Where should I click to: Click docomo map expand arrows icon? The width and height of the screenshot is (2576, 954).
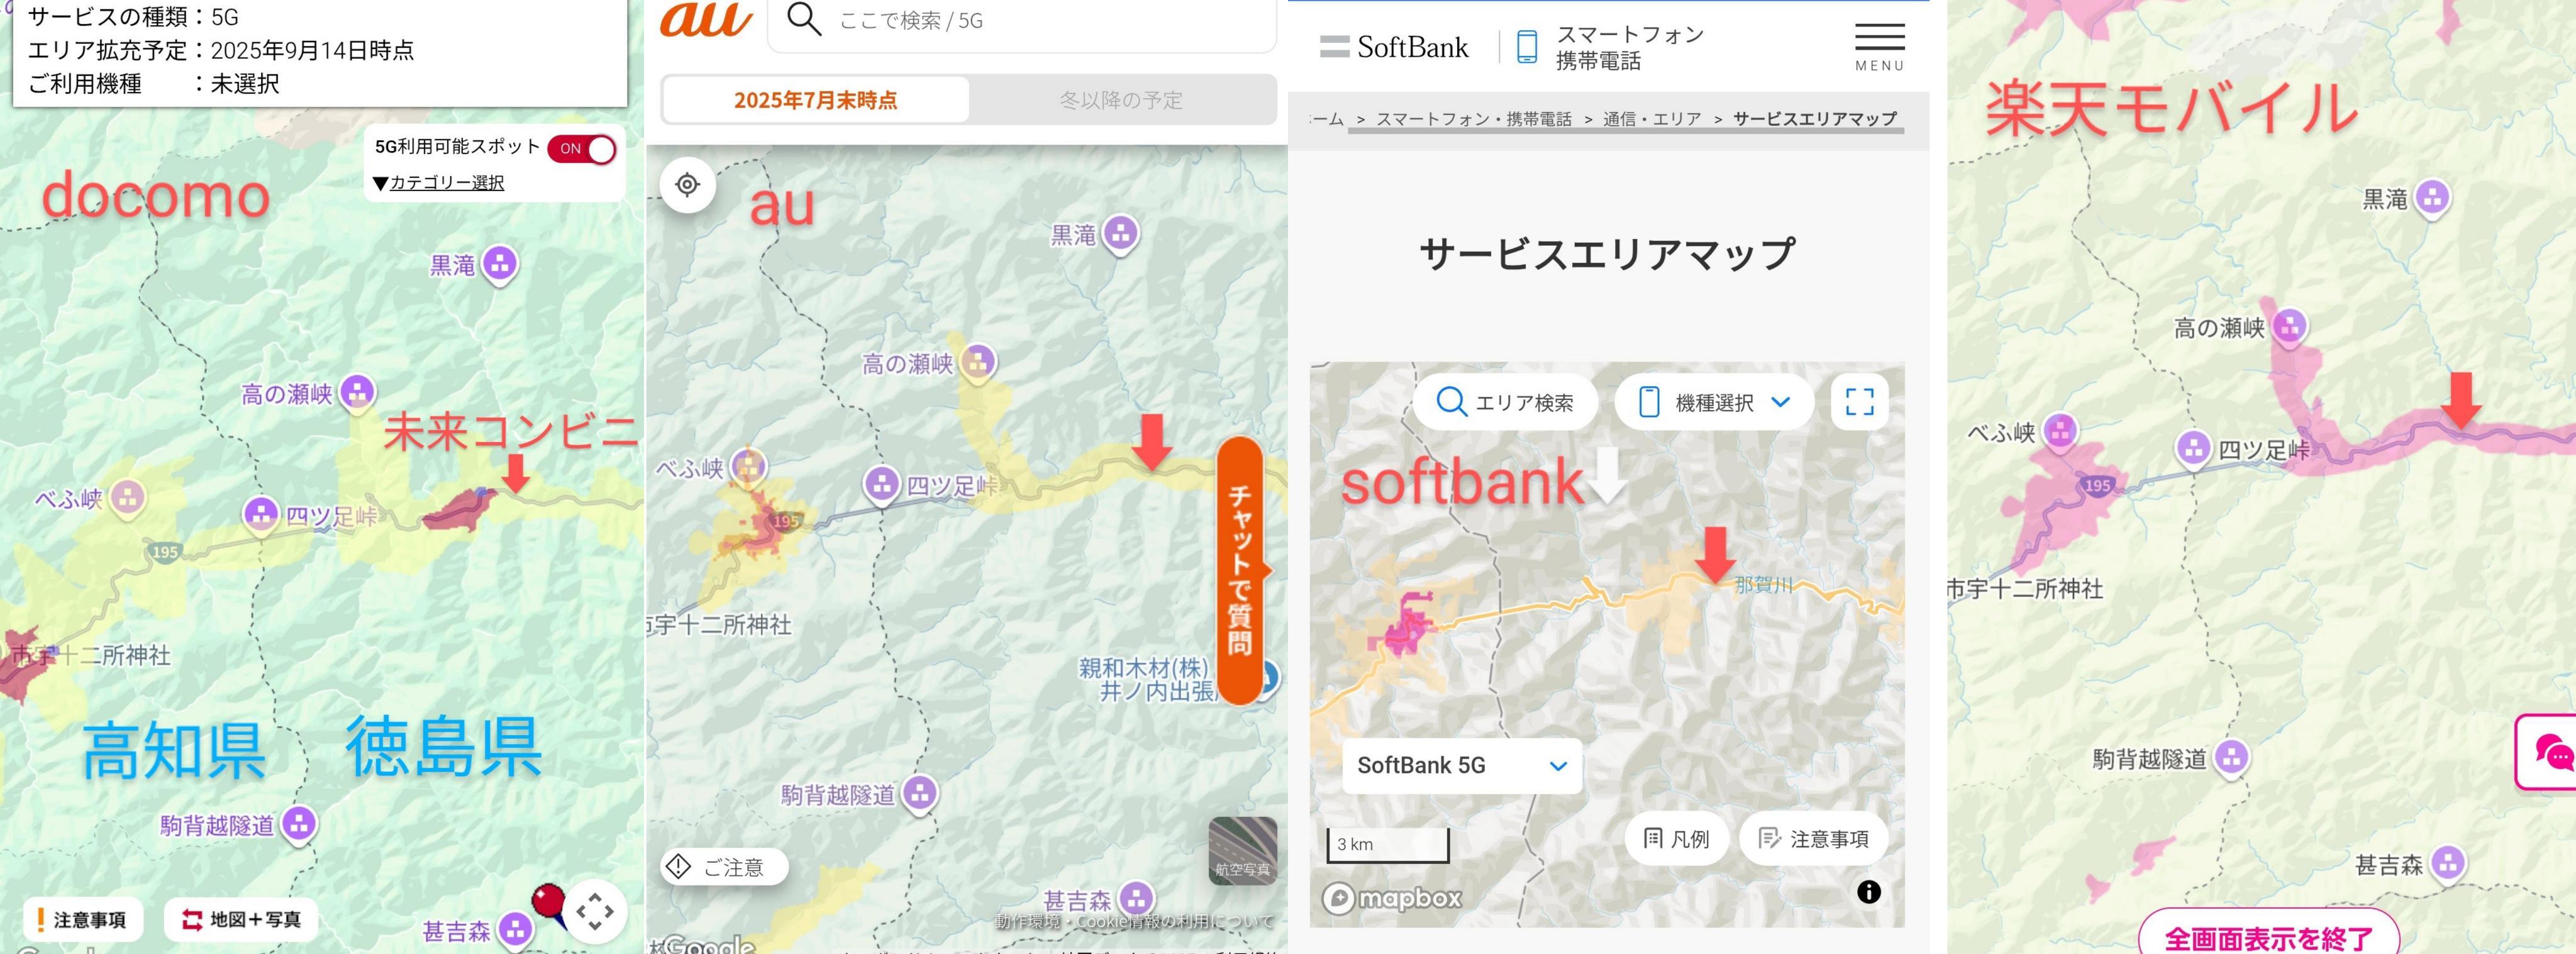pyautogui.click(x=595, y=911)
